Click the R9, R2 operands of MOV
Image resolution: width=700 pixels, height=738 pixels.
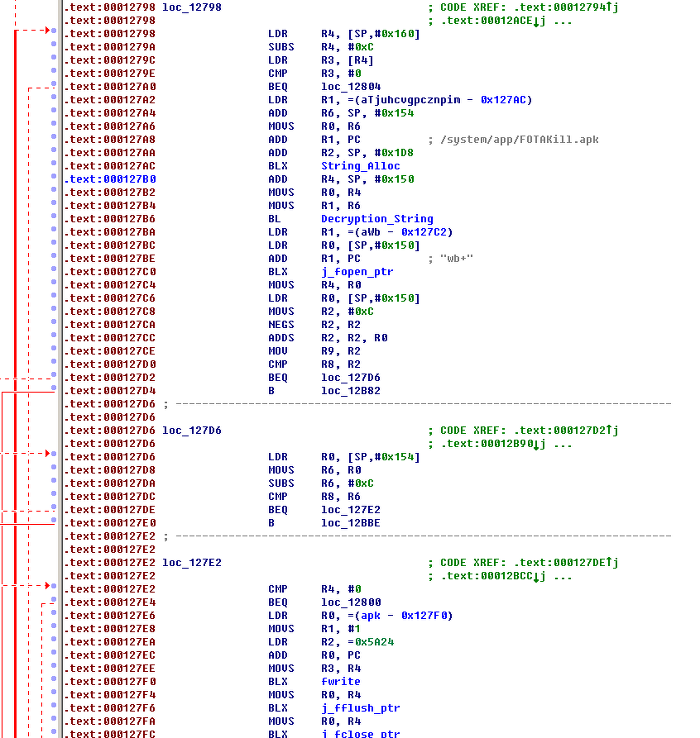point(340,351)
